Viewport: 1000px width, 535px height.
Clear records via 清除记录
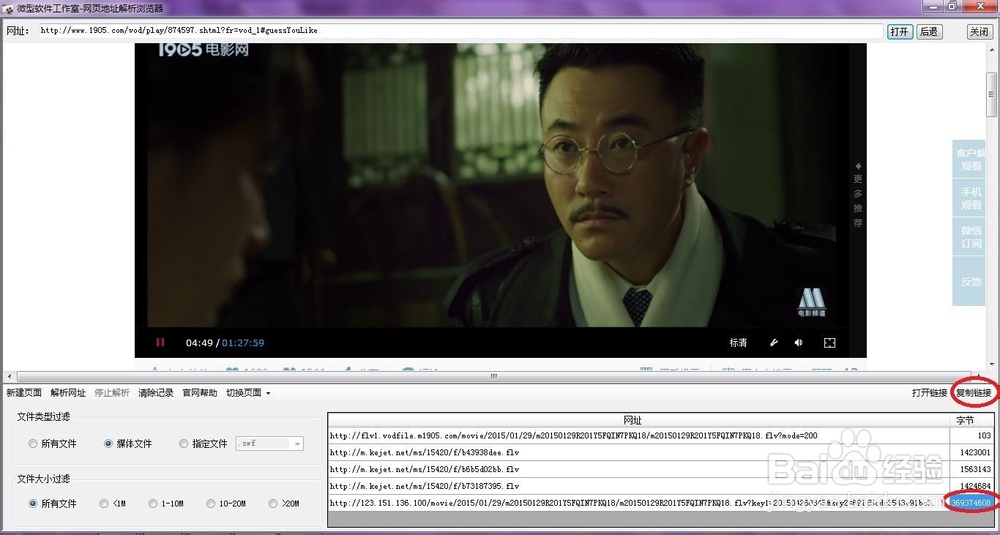click(156, 393)
